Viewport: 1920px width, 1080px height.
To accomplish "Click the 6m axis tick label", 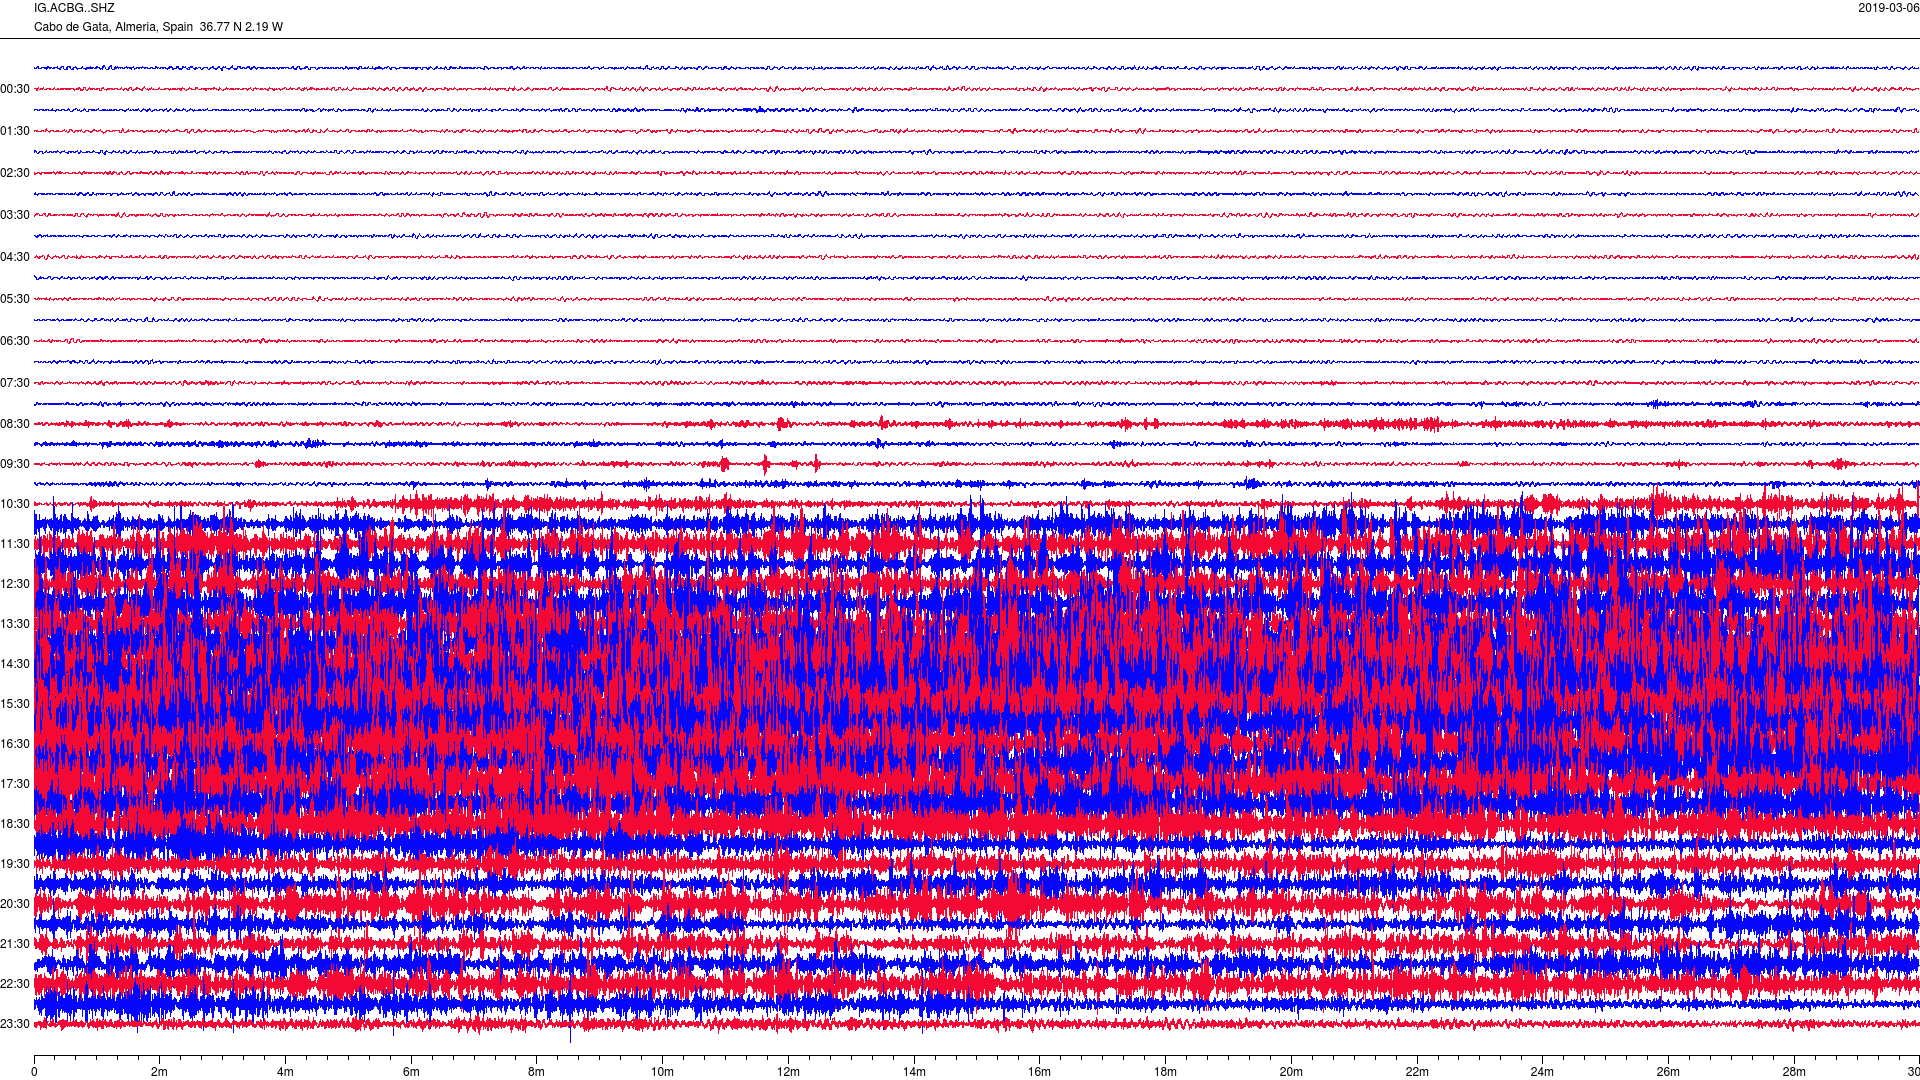I will point(411,1072).
